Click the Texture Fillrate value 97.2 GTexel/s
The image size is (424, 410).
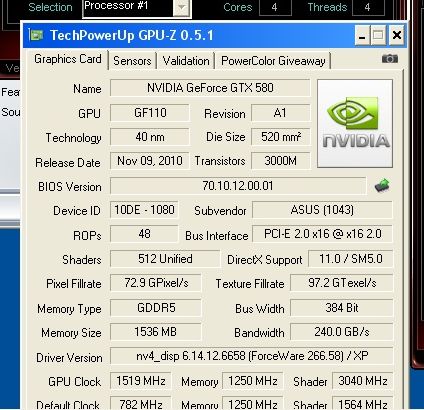pyautogui.click(x=342, y=283)
